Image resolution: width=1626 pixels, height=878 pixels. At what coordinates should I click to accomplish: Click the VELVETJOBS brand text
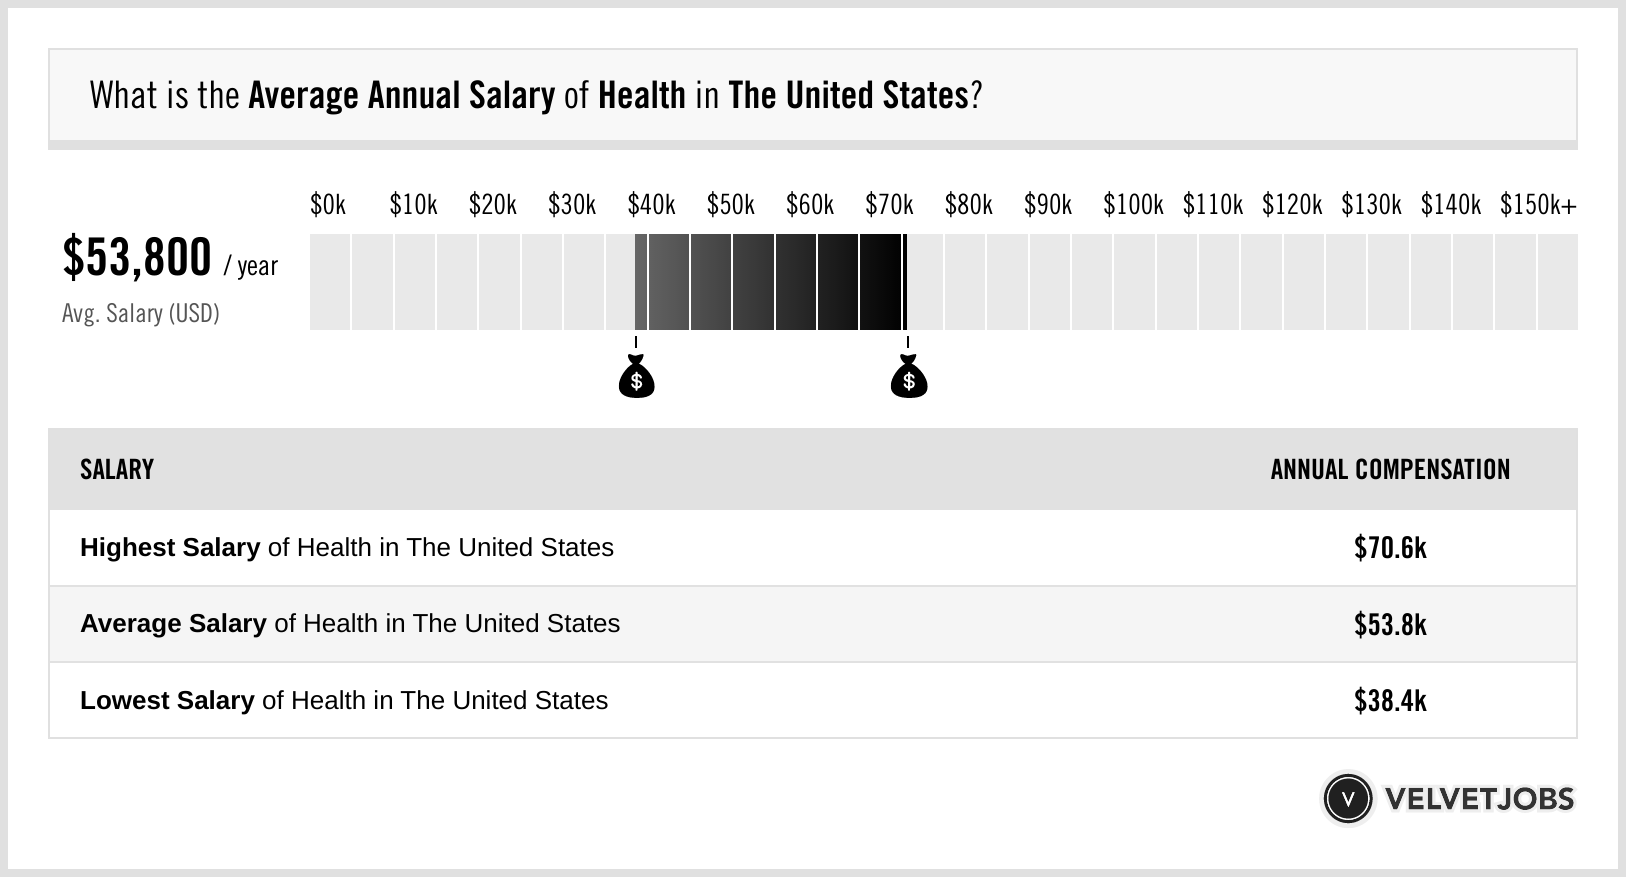point(1479,799)
